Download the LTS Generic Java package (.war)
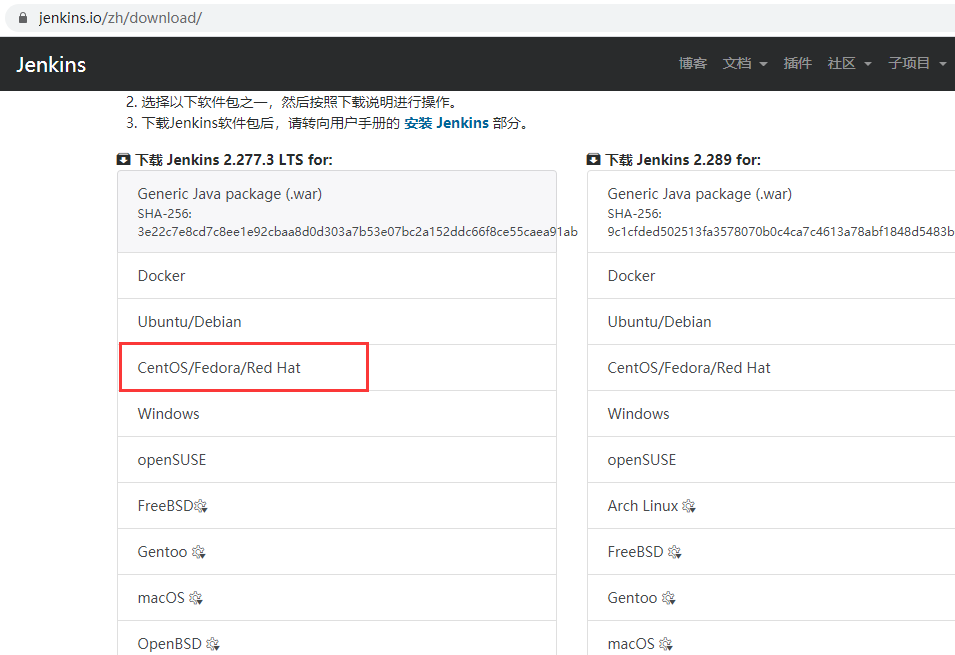The height and width of the screenshot is (655, 955). click(x=230, y=194)
